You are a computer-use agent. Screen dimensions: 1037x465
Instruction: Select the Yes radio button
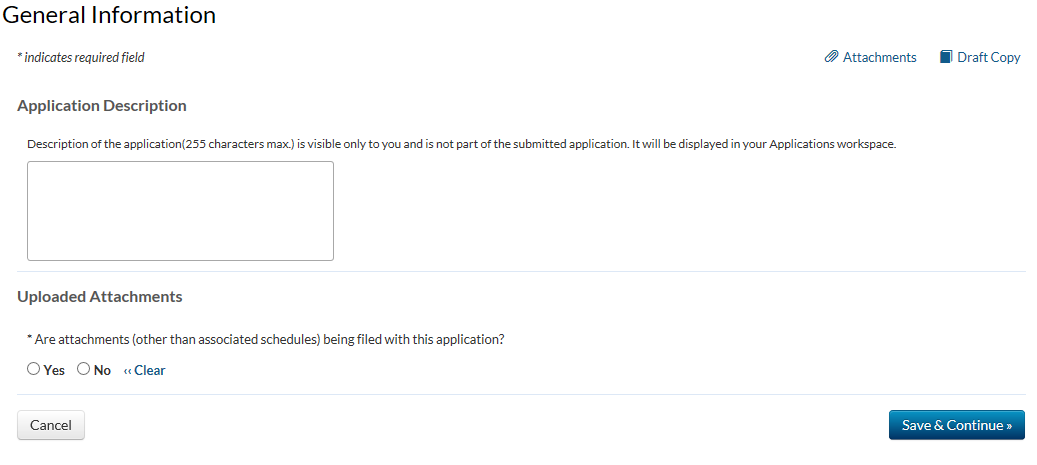pyautogui.click(x=34, y=369)
